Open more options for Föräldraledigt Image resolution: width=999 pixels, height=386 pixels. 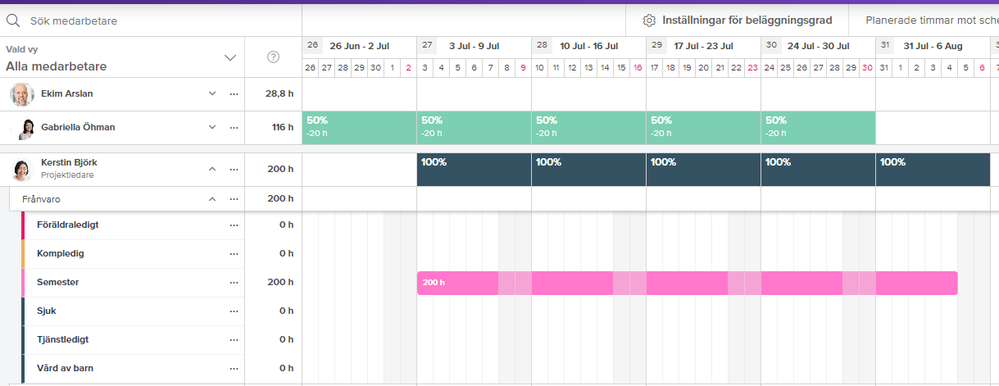234,225
